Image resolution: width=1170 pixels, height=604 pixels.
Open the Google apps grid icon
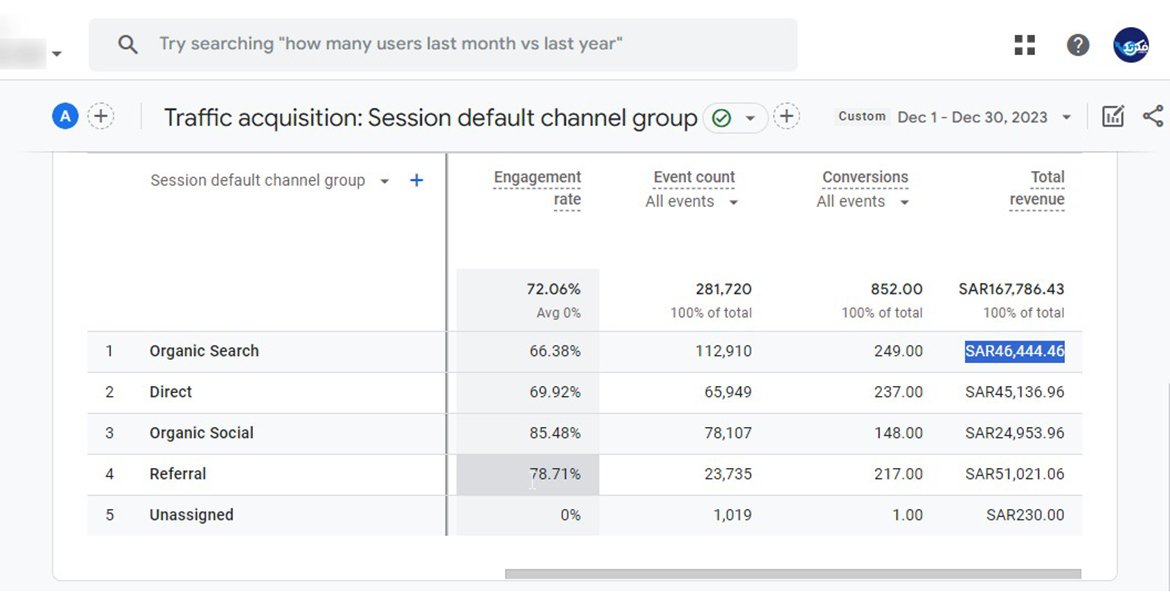[x=1025, y=45]
